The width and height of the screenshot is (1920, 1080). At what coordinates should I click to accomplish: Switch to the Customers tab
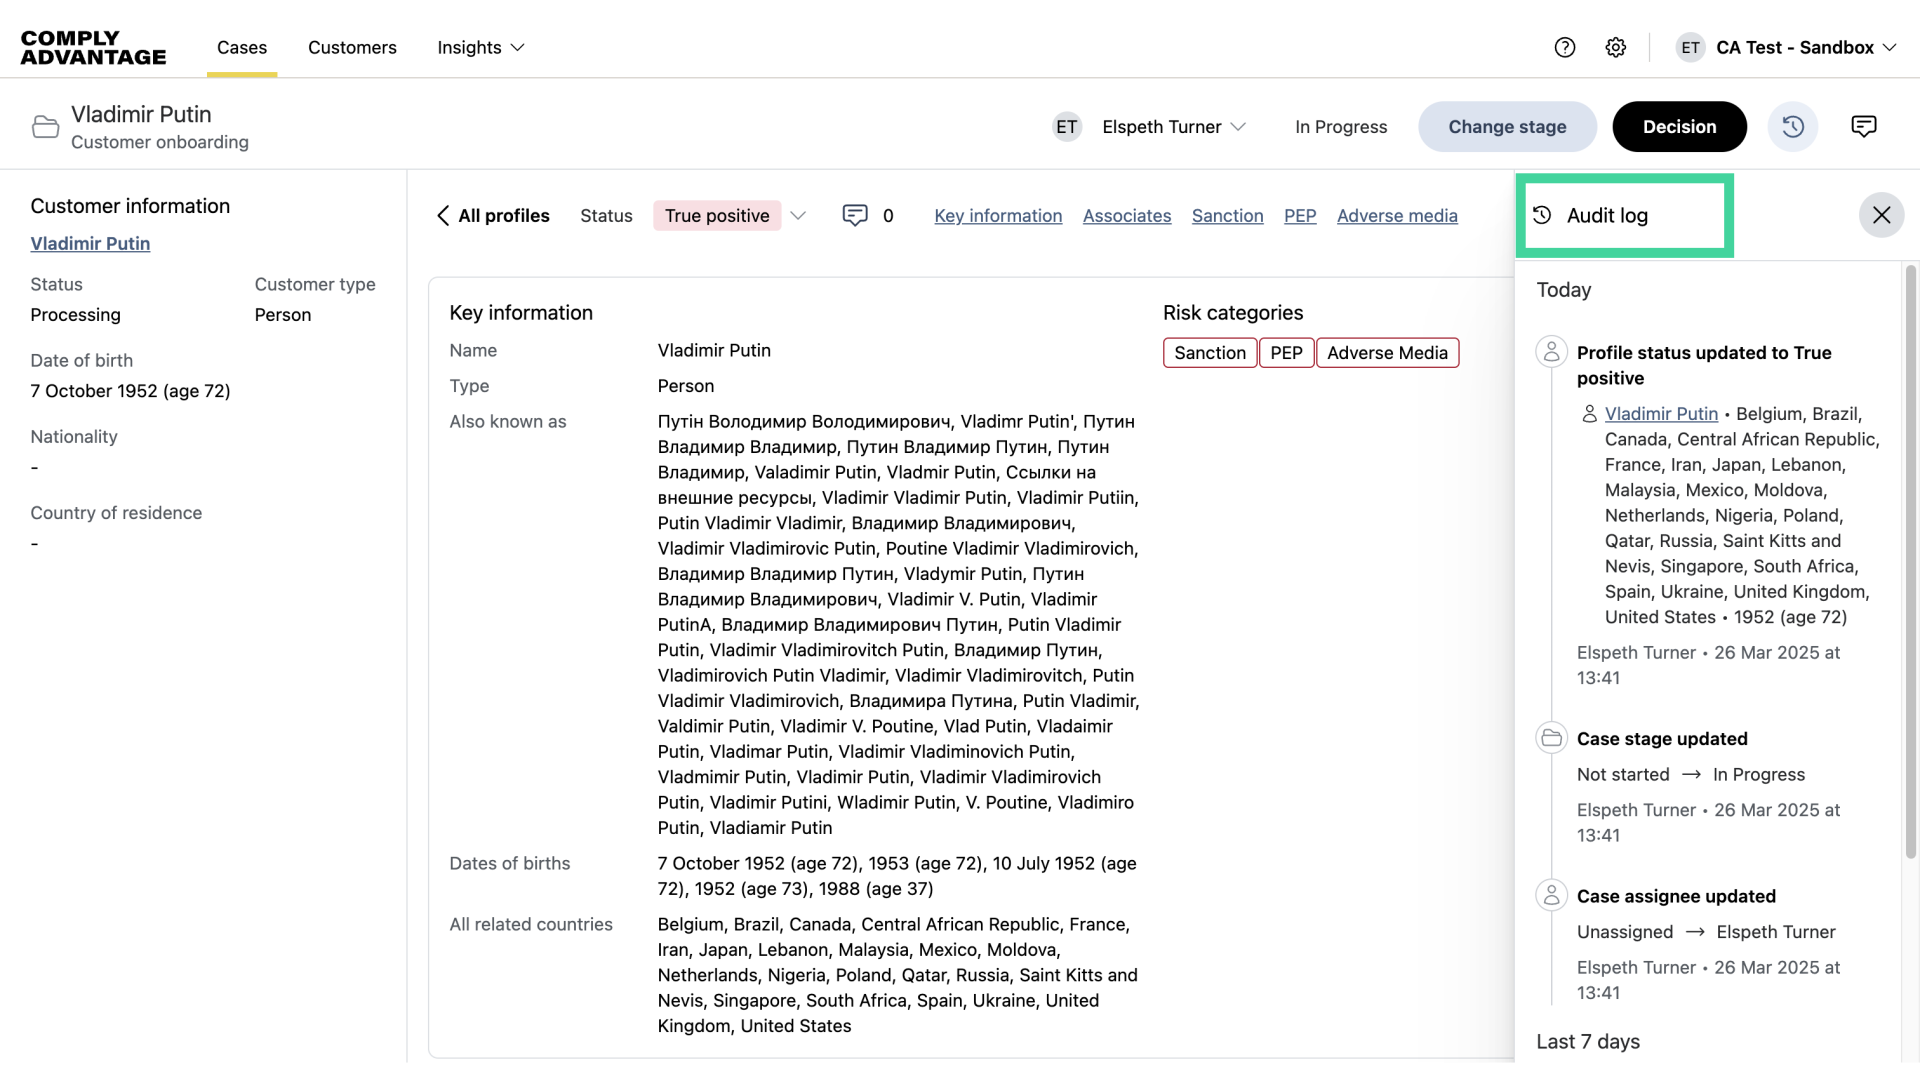(x=352, y=47)
